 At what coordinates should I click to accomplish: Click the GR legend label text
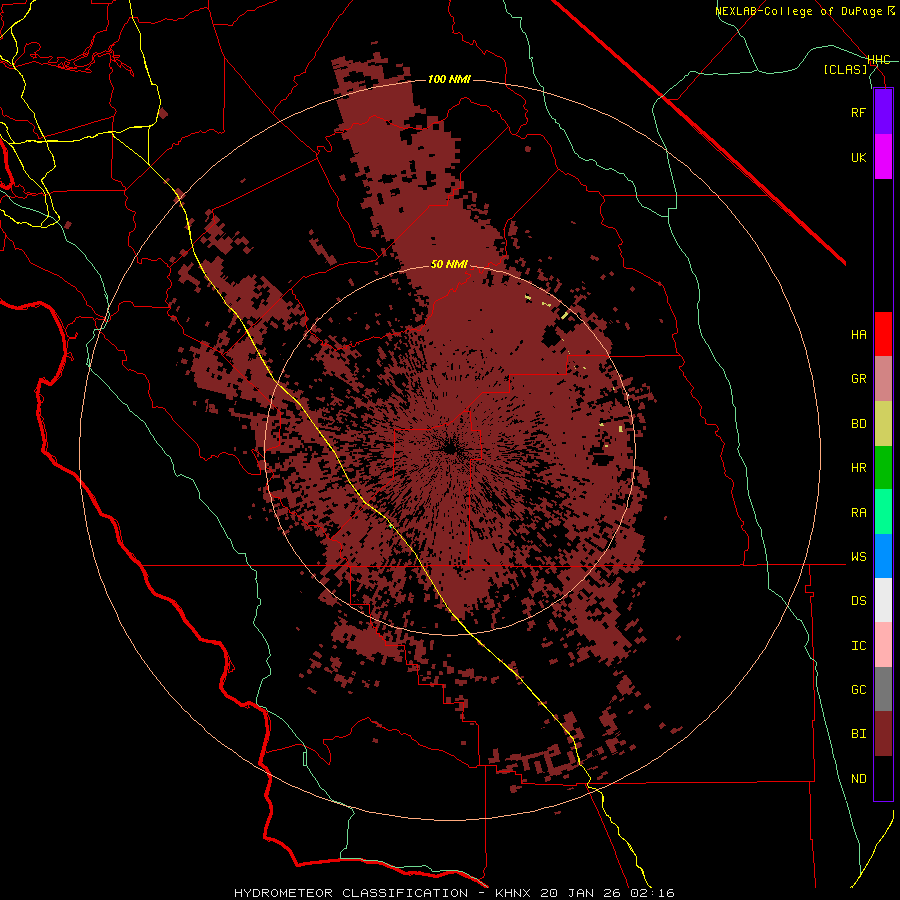(859, 379)
